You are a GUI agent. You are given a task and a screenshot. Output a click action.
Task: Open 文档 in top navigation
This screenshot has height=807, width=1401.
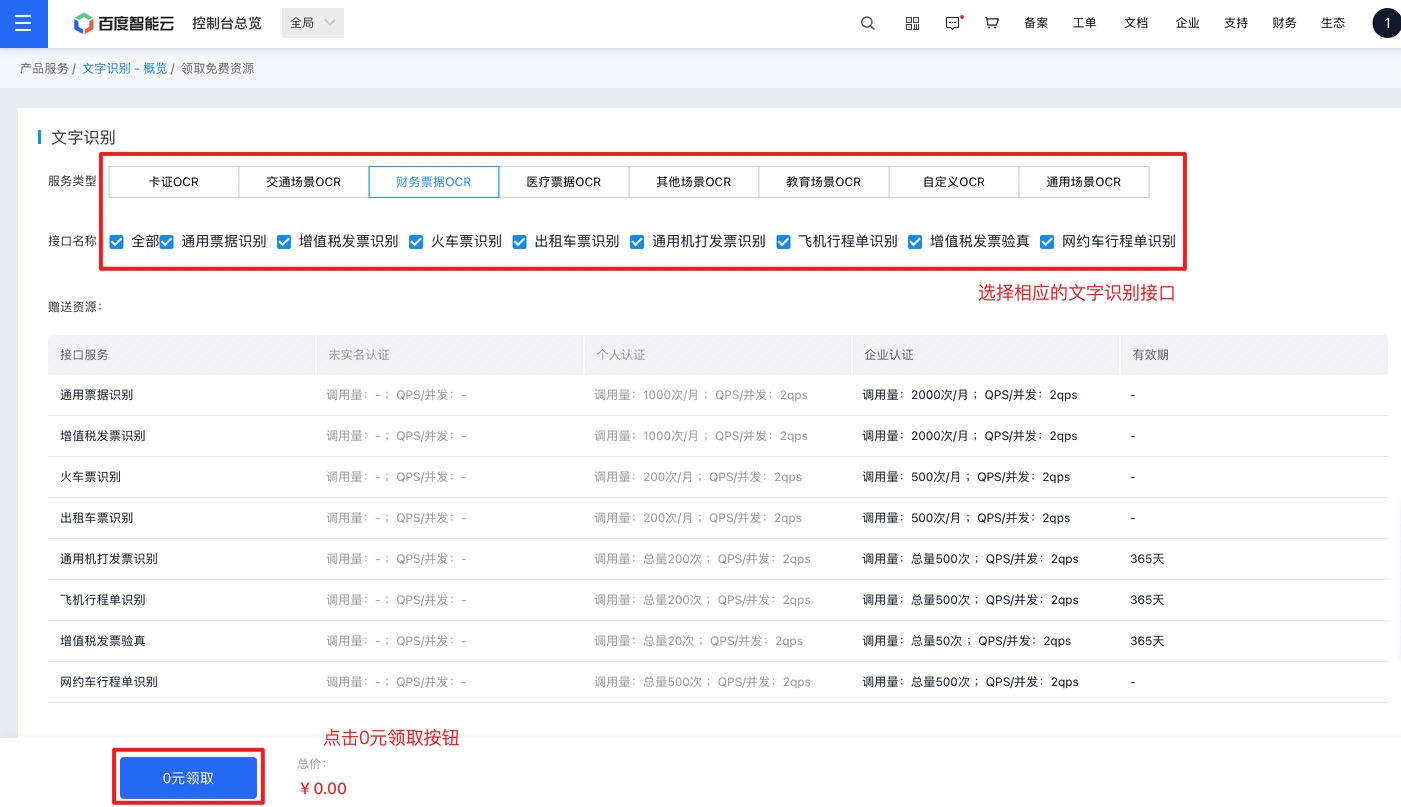(x=1136, y=23)
